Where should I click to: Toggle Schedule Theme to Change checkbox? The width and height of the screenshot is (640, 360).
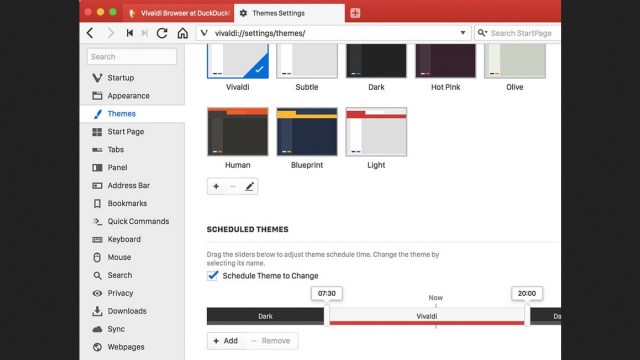pyautogui.click(x=212, y=276)
